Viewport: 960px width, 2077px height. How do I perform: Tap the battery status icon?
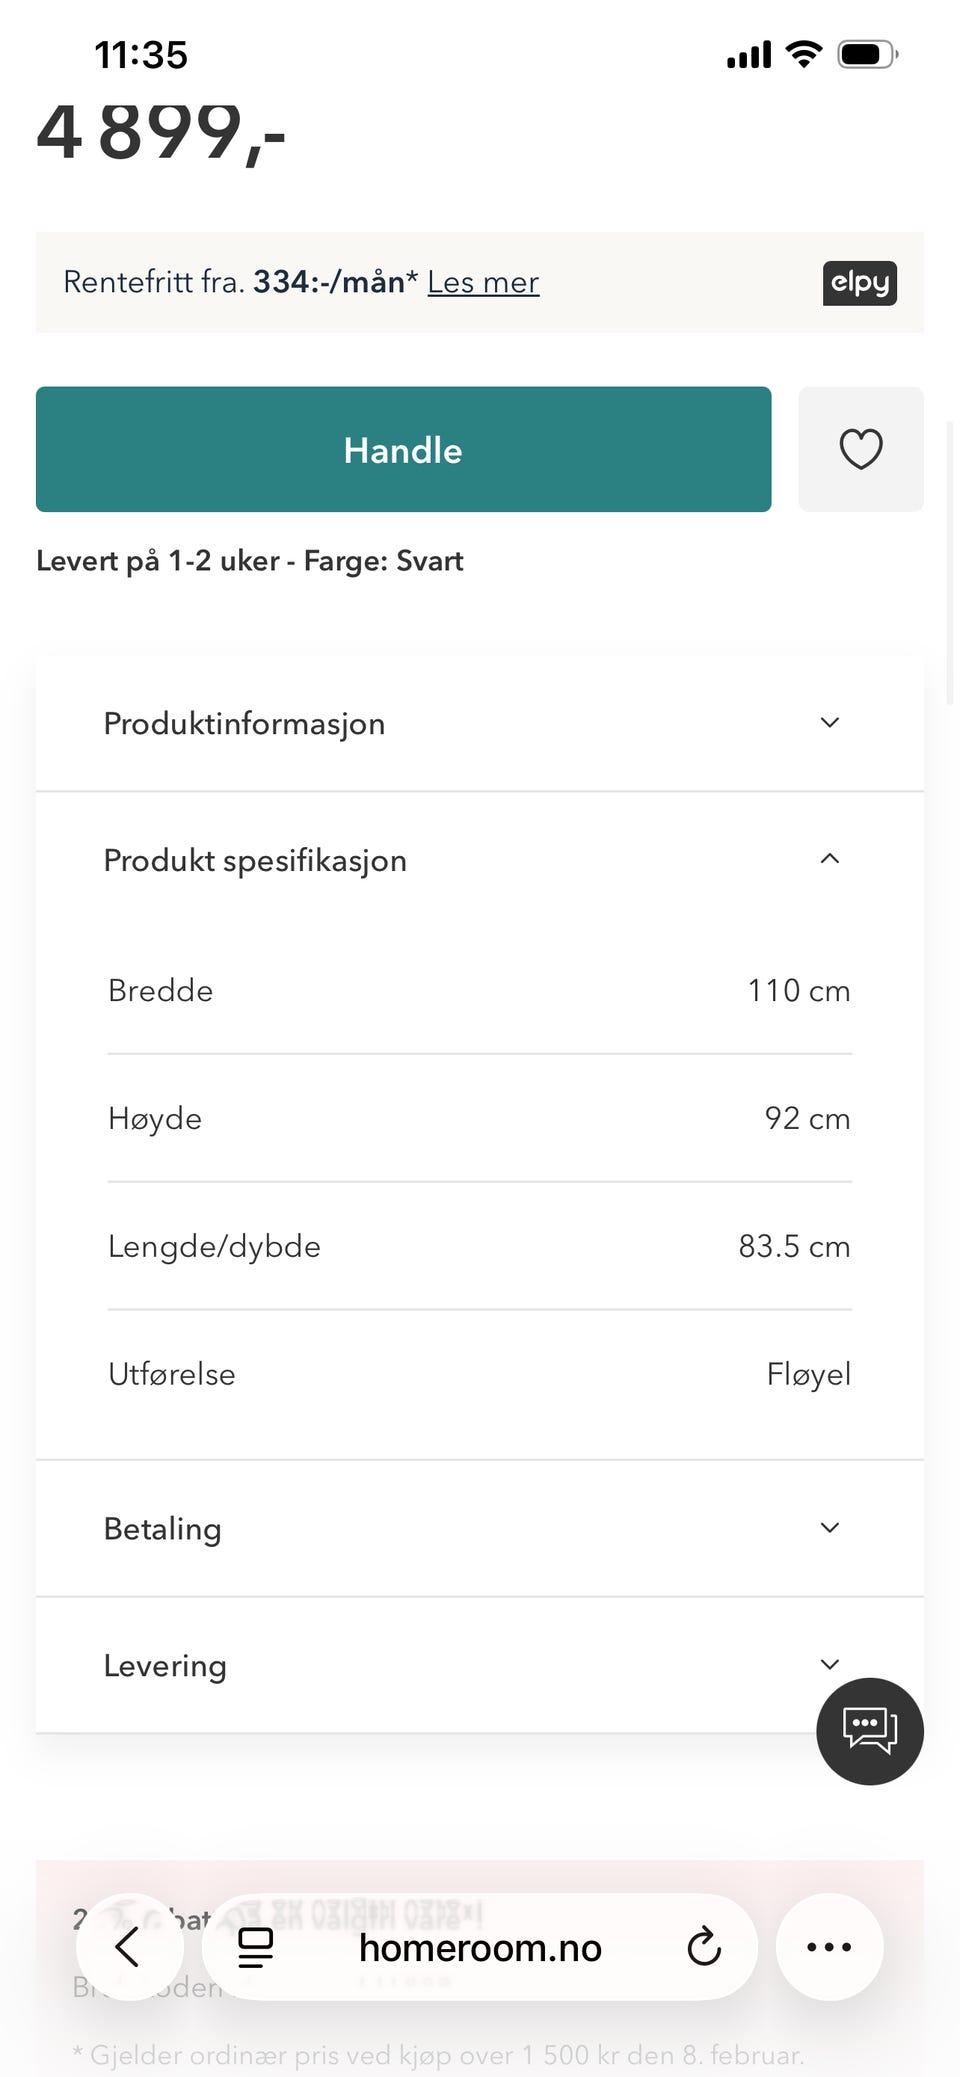(867, 54)
